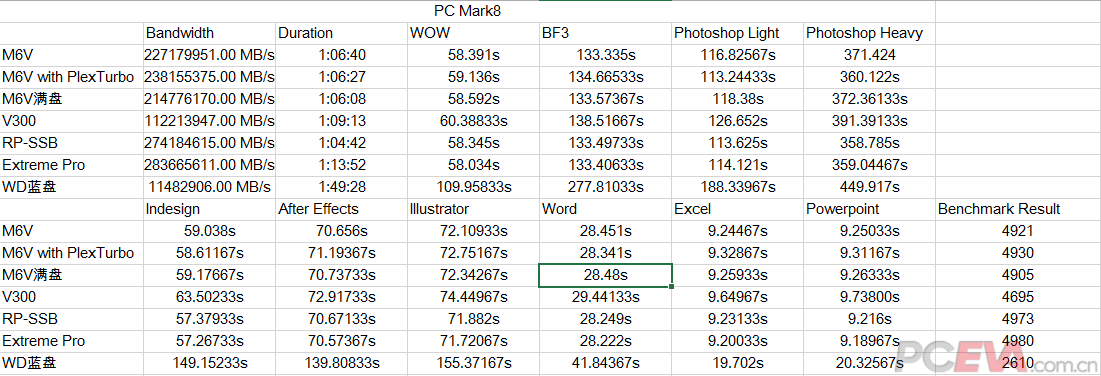Select the duration cell 1:13:52
This screenshot has height=376, width=1101.
click(341, 165)
